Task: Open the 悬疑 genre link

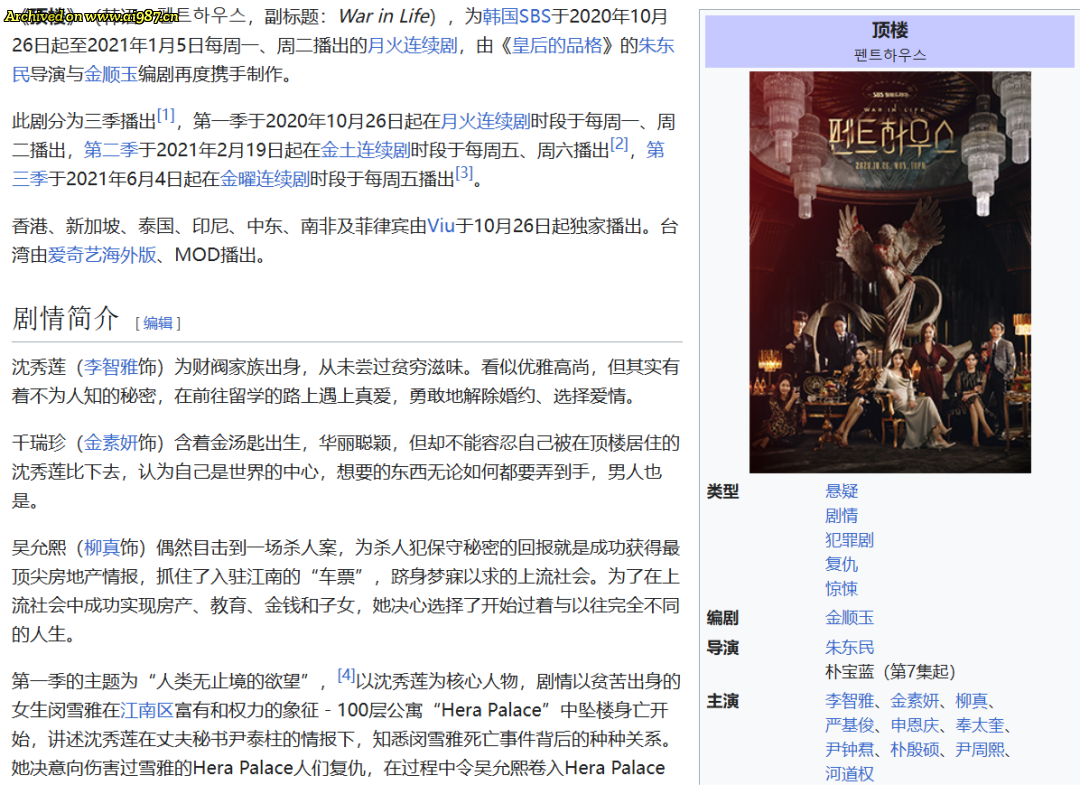Action: tap(842, 491)
